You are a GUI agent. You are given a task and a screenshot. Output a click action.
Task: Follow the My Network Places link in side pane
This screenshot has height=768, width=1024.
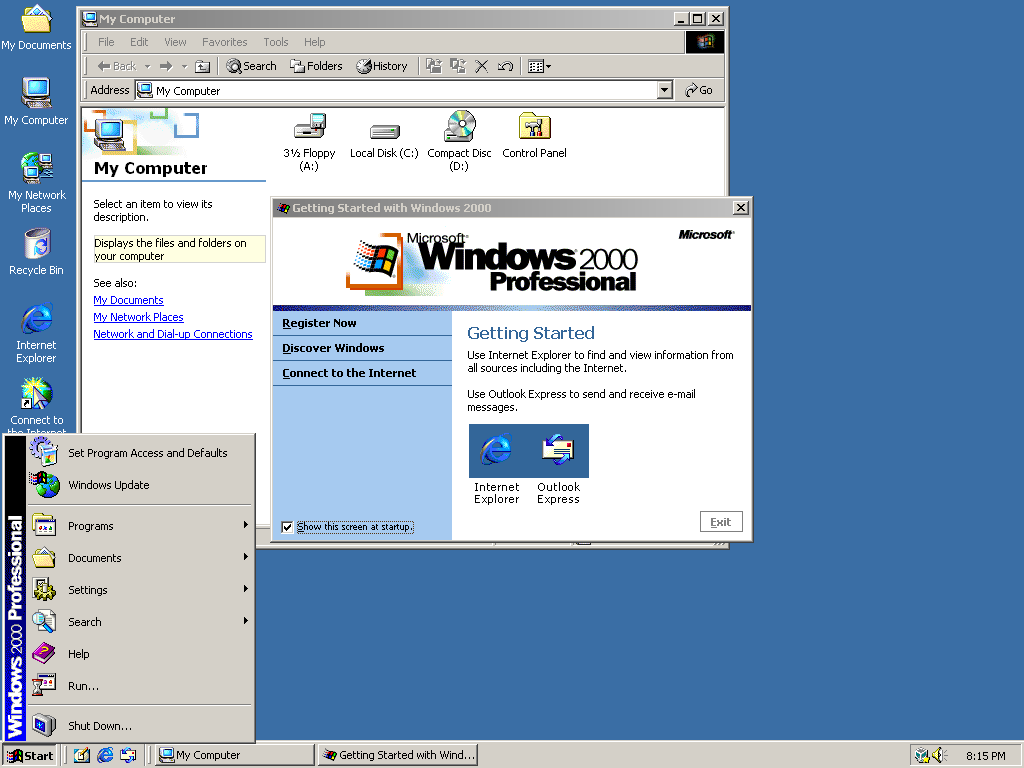138,317
